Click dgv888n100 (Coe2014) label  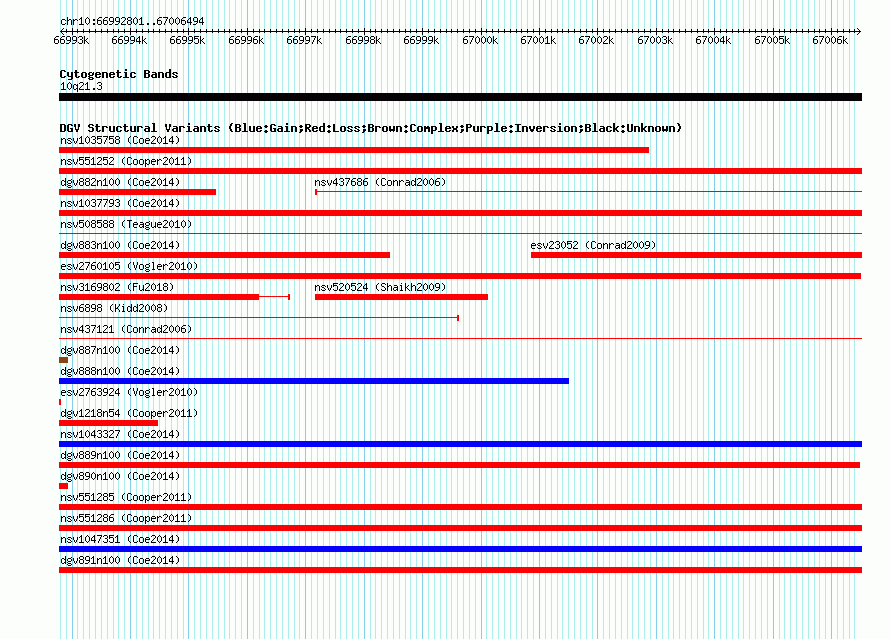(x=120, y=371)
